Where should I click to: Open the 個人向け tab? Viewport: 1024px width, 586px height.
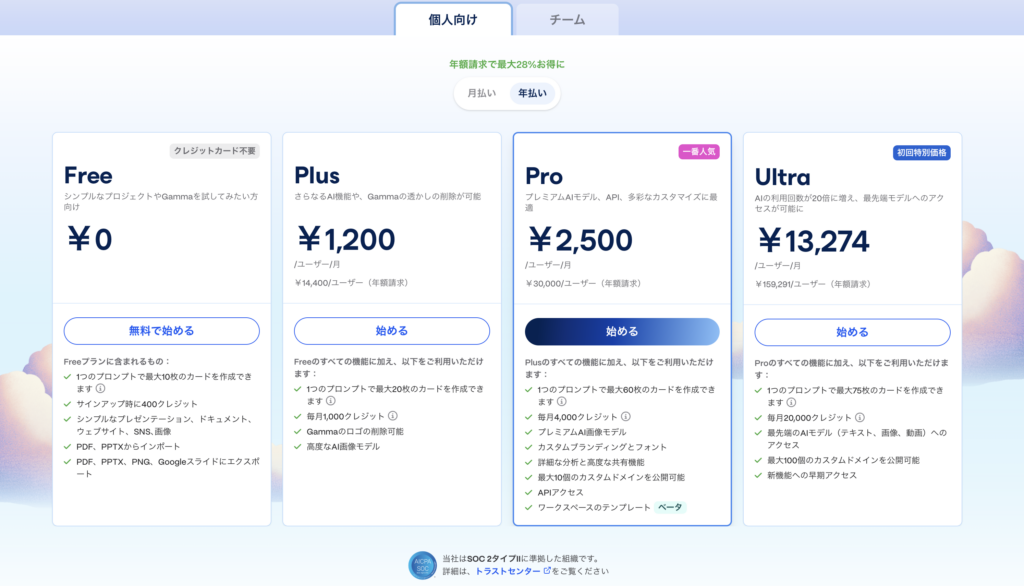(453, 19)
